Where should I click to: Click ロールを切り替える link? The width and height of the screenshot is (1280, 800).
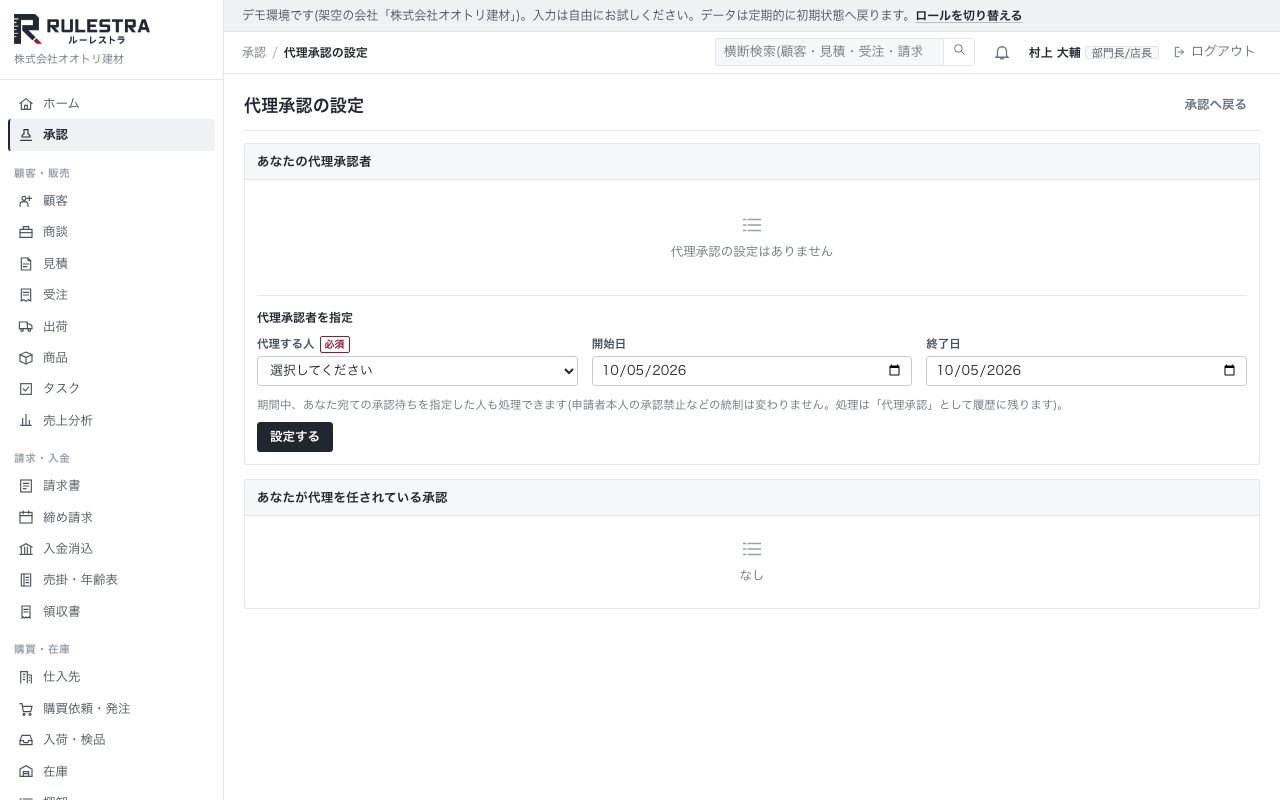pyautogui.click(x=968, y=16)
